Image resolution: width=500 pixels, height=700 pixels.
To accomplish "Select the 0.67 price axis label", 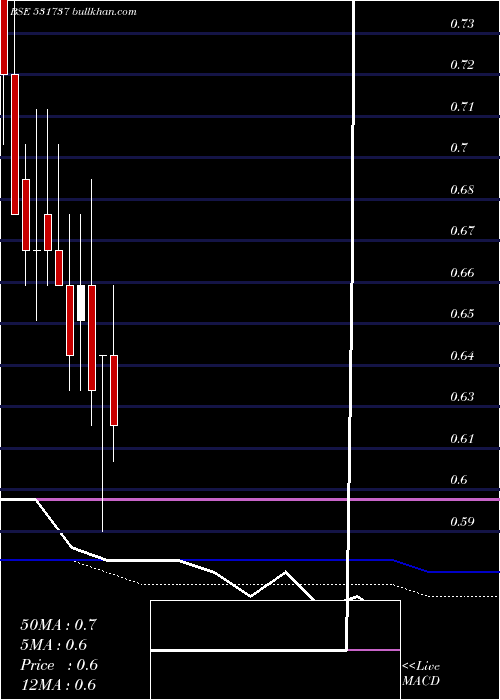I will pos(462,231).
